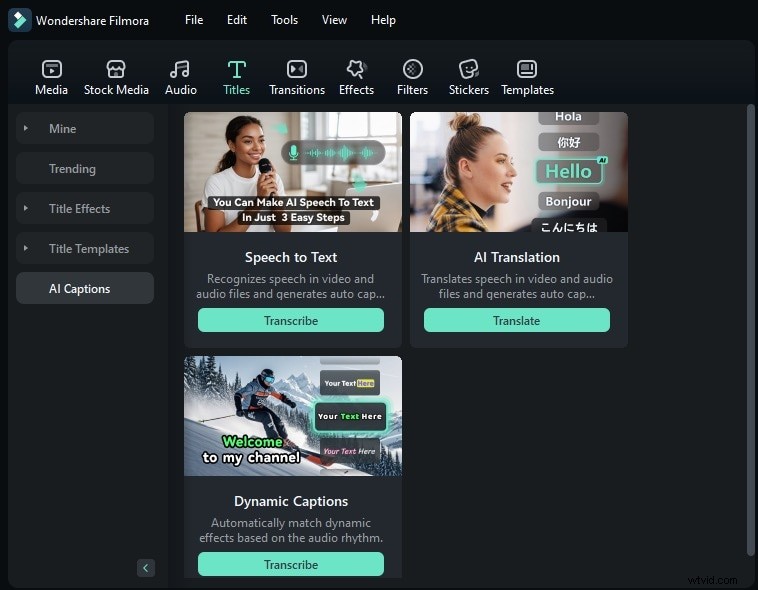This screenshot has height=590, width=758.
Task: Select the Filters icon
Action: [x=412, y=69]
